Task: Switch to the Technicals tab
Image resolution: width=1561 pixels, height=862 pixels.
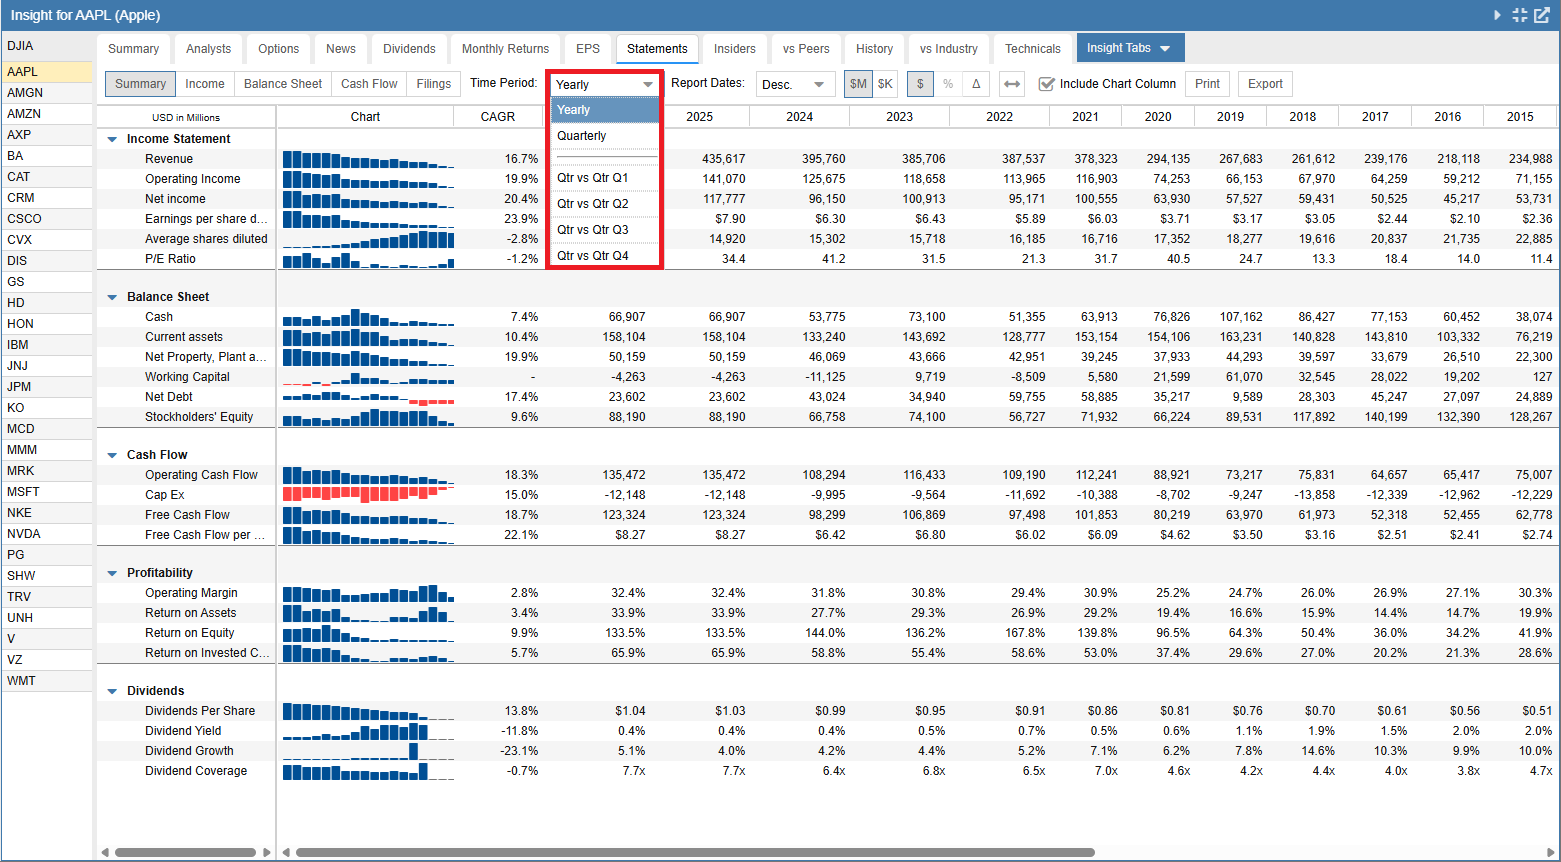Action: point(1033,49)
